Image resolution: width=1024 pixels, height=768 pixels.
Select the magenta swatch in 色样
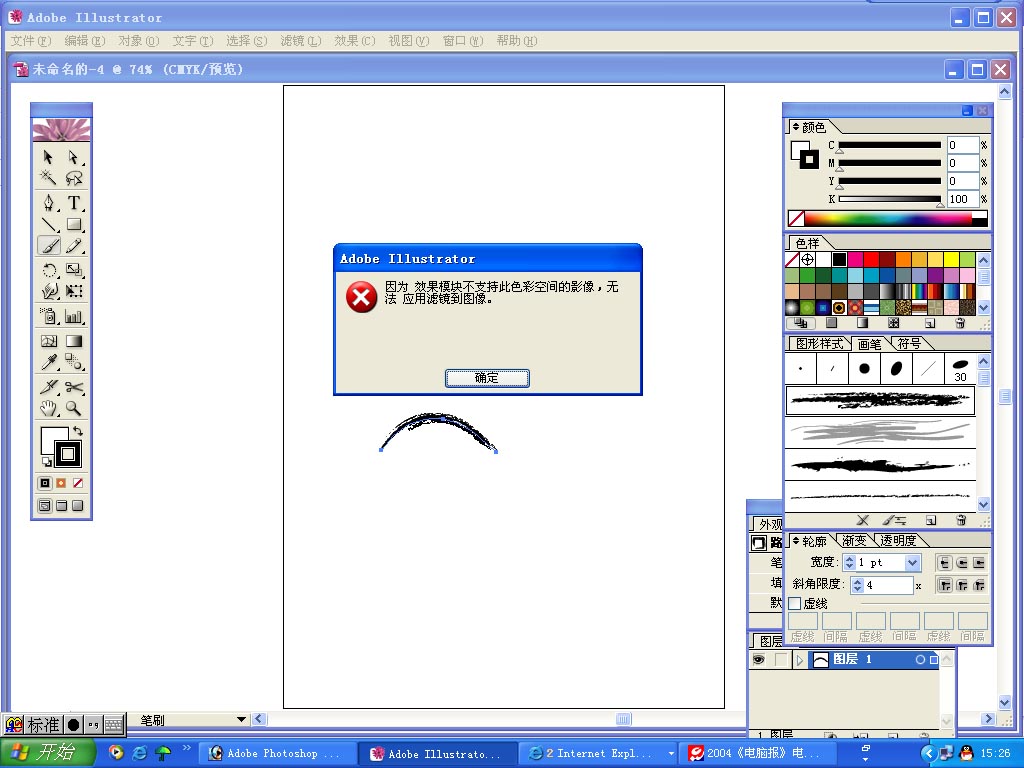[855, 259]
